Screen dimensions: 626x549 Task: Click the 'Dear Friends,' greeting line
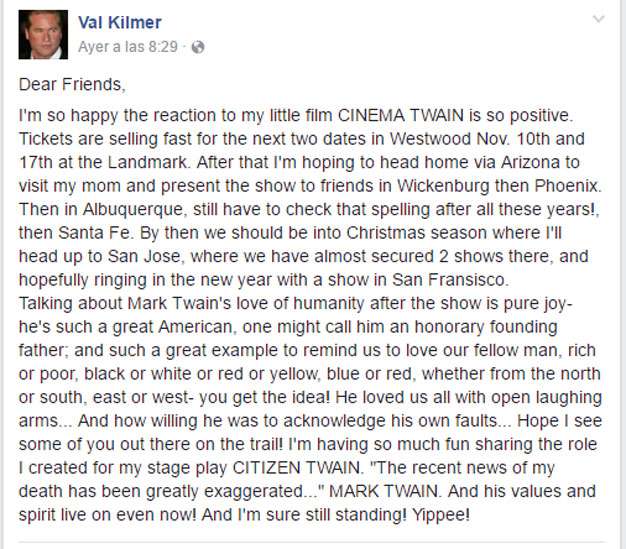(x=73, y=83)
